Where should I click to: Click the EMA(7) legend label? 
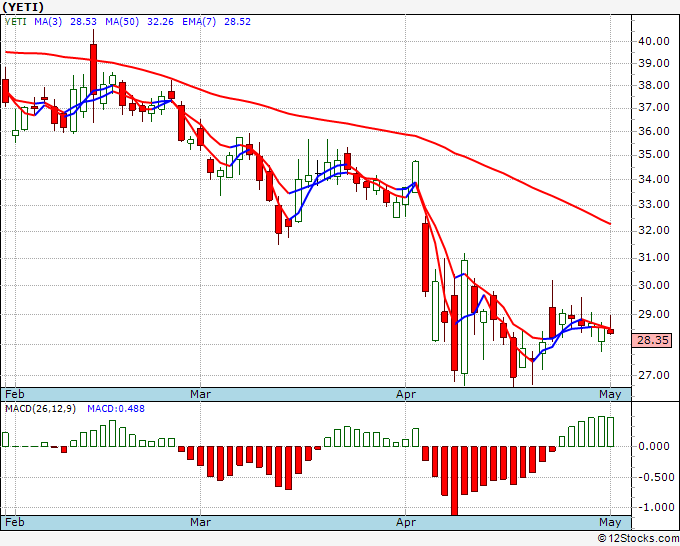point(199,21)
